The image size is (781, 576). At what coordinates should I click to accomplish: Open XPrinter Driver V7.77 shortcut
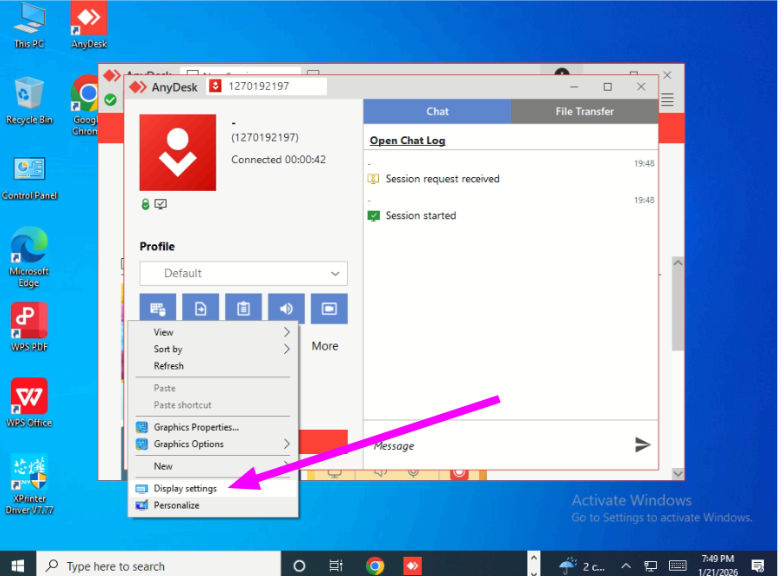click(29, 484)
